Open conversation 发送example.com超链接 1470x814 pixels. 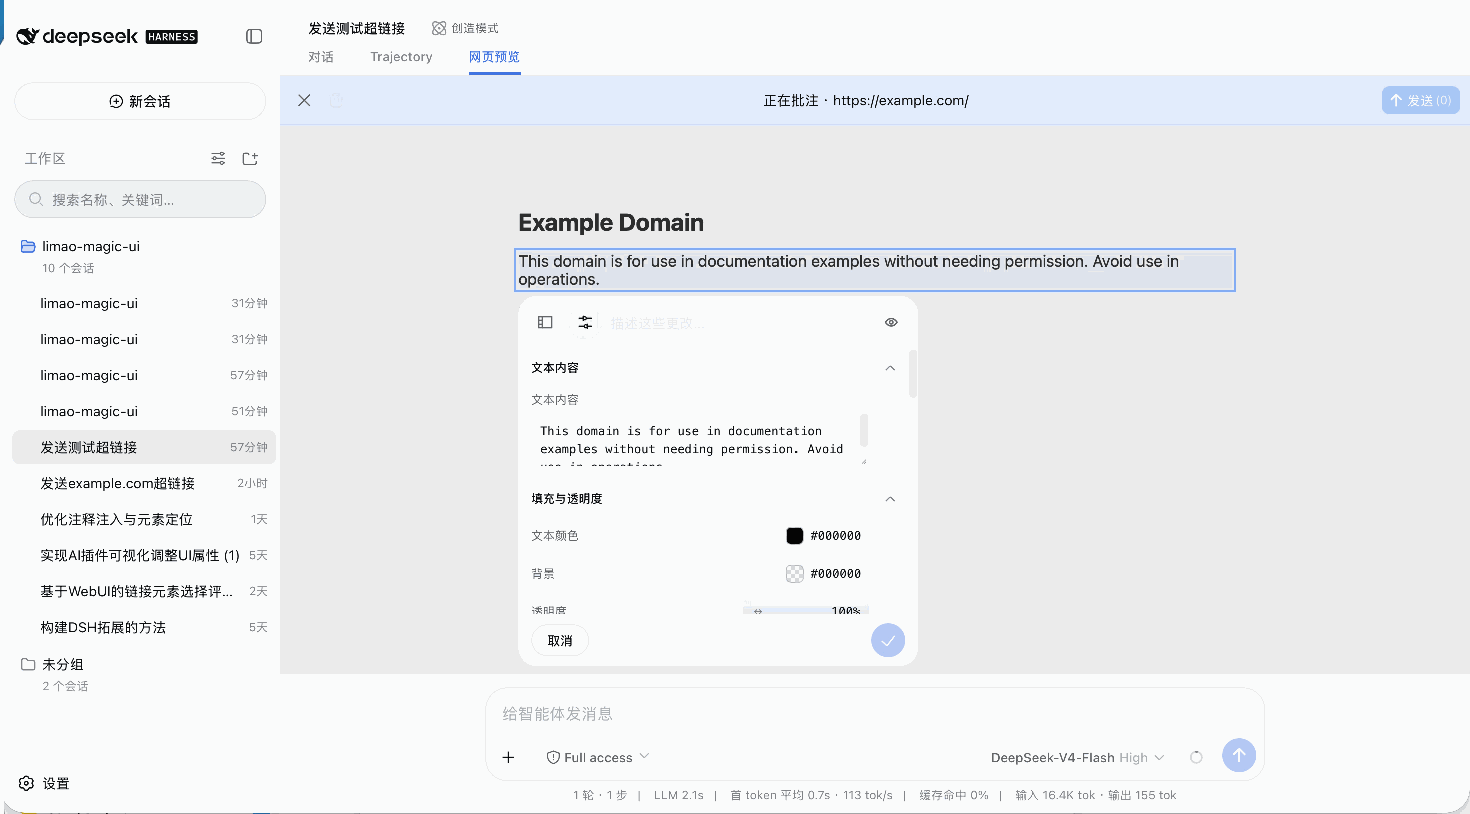[x=144, y=483]
